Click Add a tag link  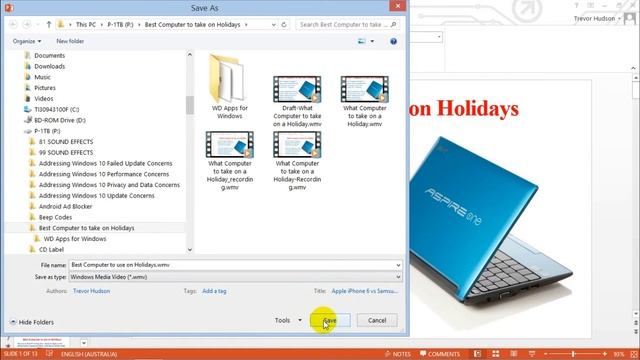click(214, 291)
